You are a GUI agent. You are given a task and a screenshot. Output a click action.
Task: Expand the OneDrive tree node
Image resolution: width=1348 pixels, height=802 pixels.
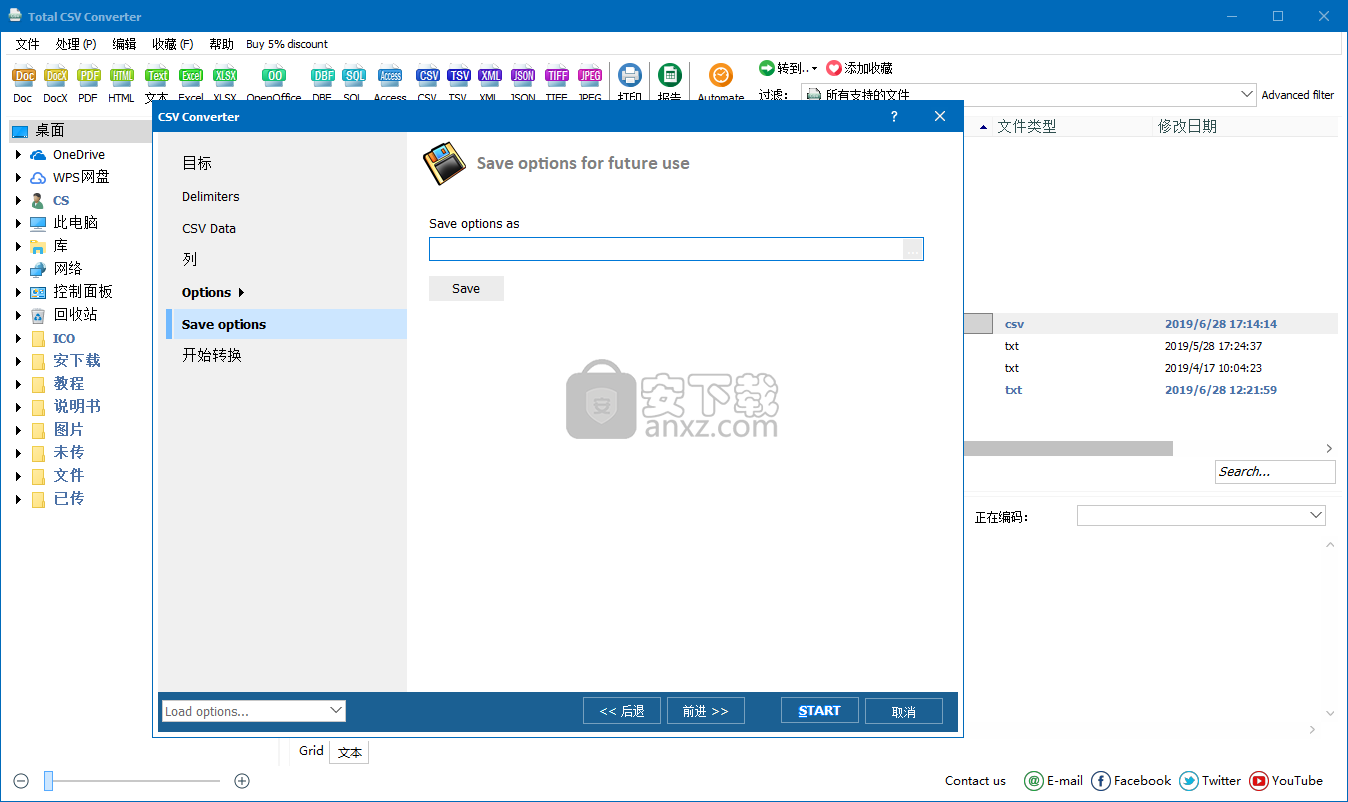click(18, 155)
